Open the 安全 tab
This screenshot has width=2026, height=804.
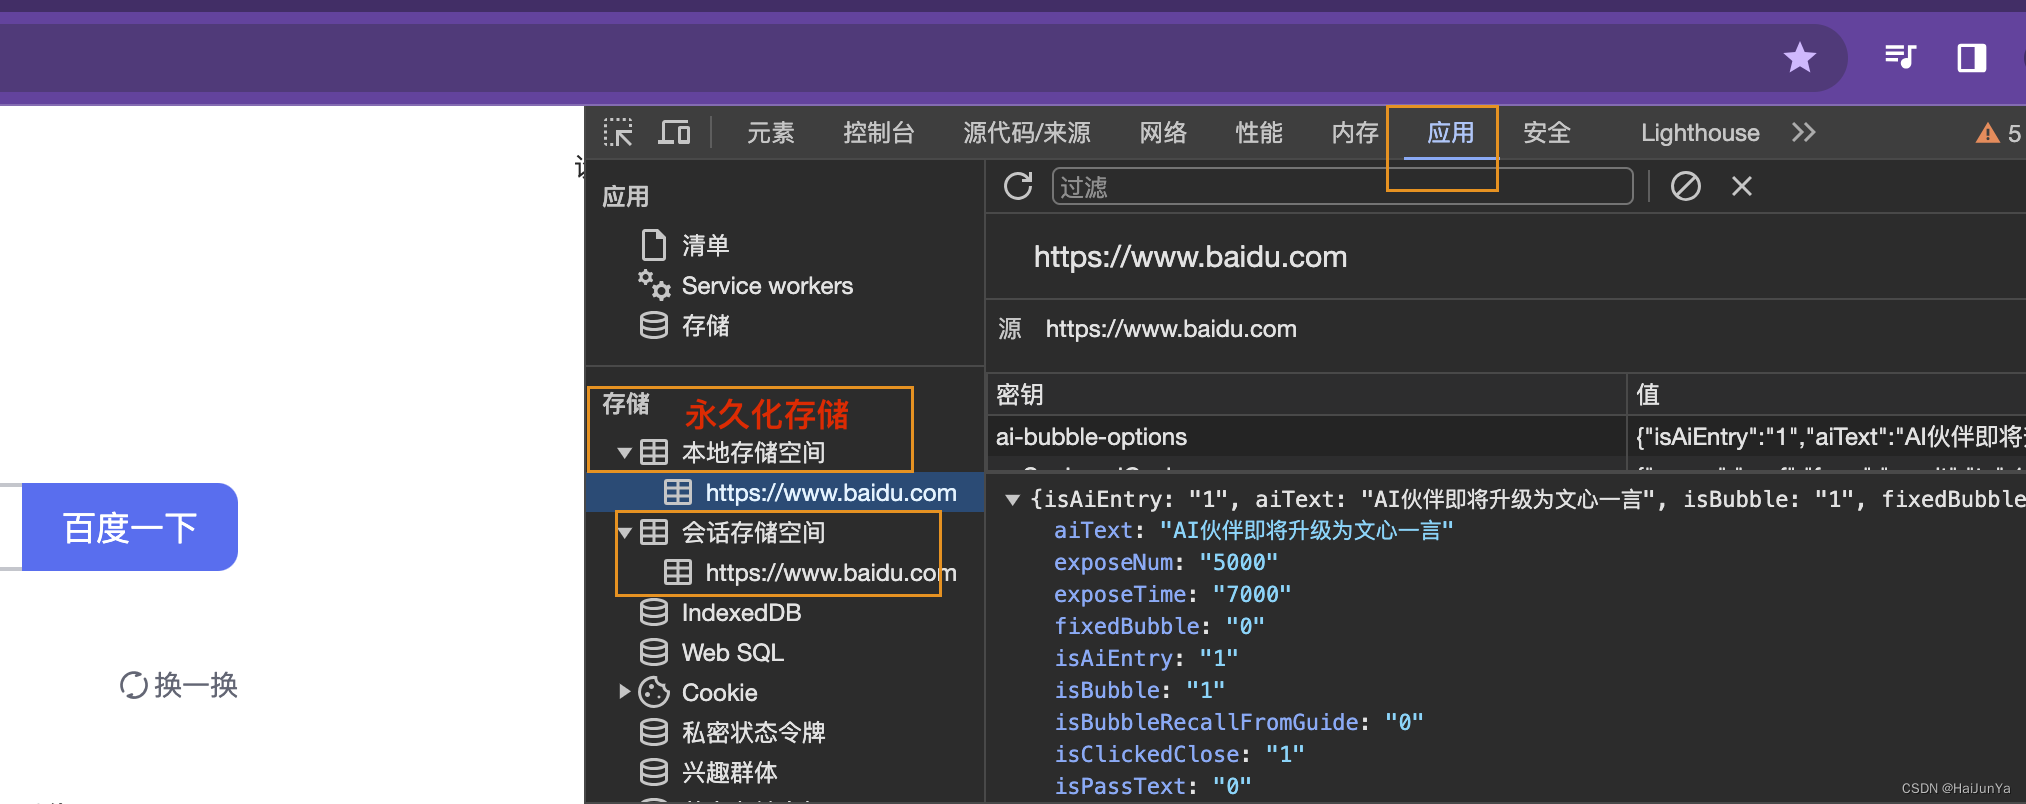coord(1547,133)
